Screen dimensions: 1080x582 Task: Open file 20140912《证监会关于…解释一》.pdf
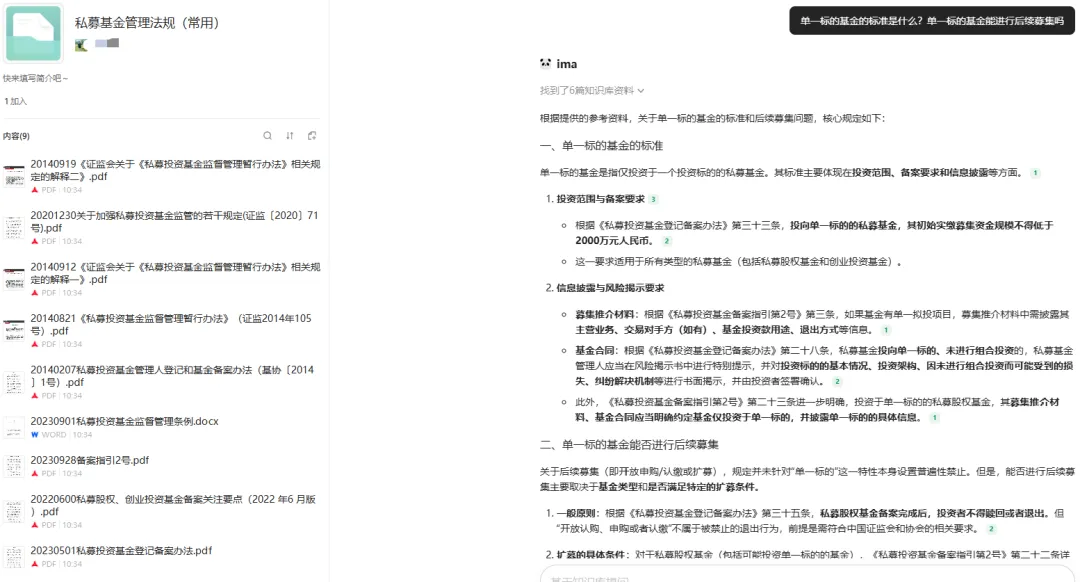pos(175,273)
